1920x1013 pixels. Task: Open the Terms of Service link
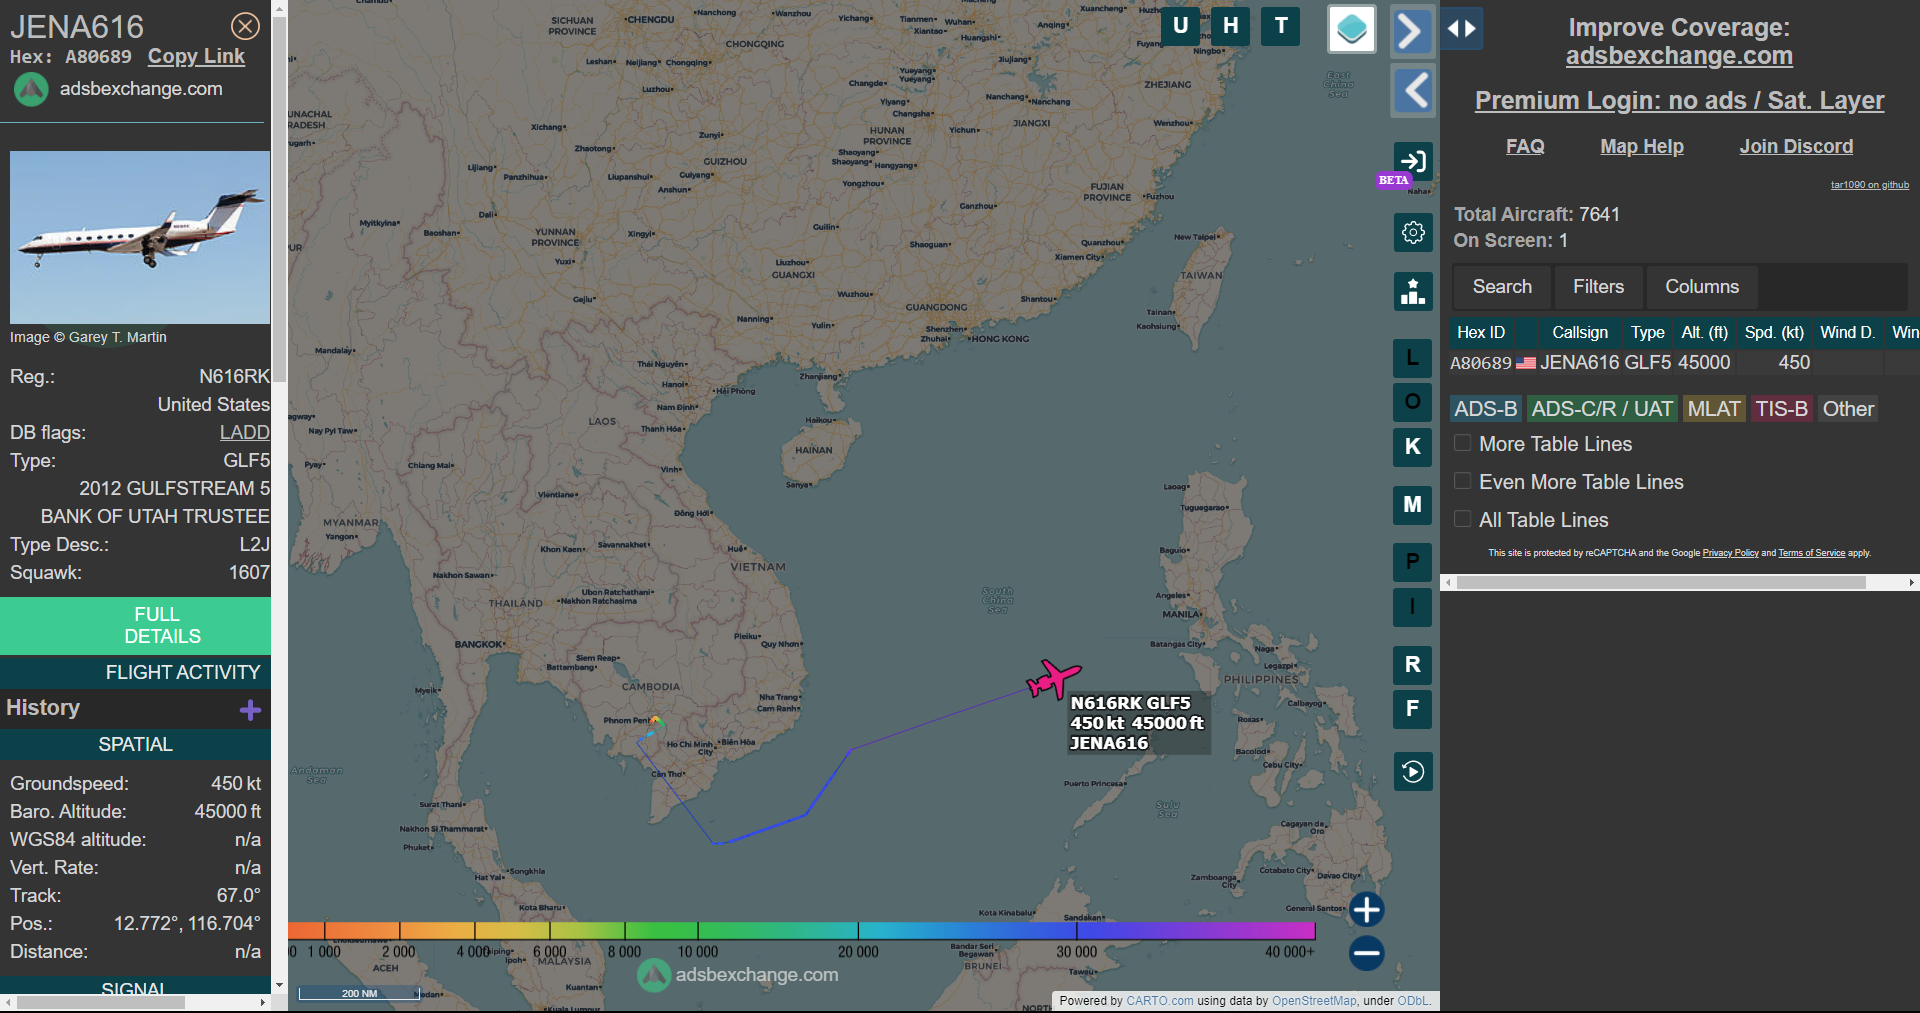[1811, 553]
